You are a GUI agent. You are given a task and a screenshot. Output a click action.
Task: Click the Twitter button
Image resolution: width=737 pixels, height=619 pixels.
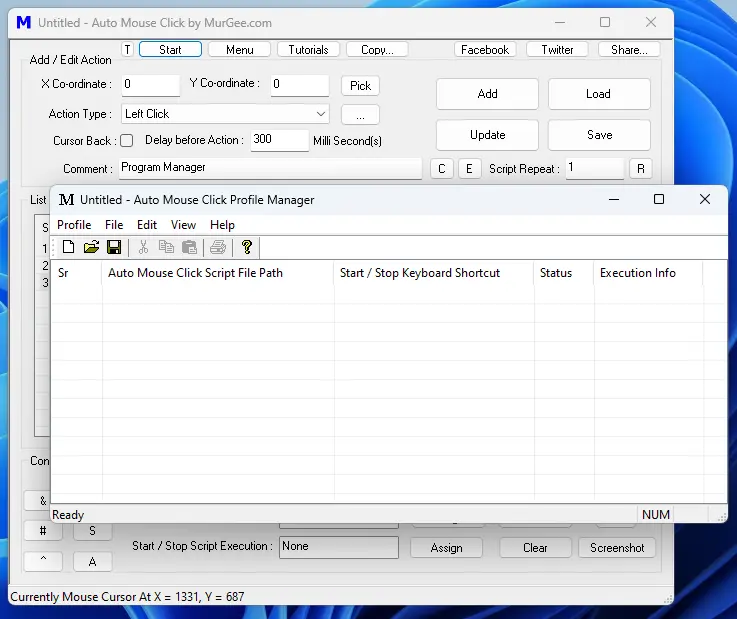coord(557,49)
